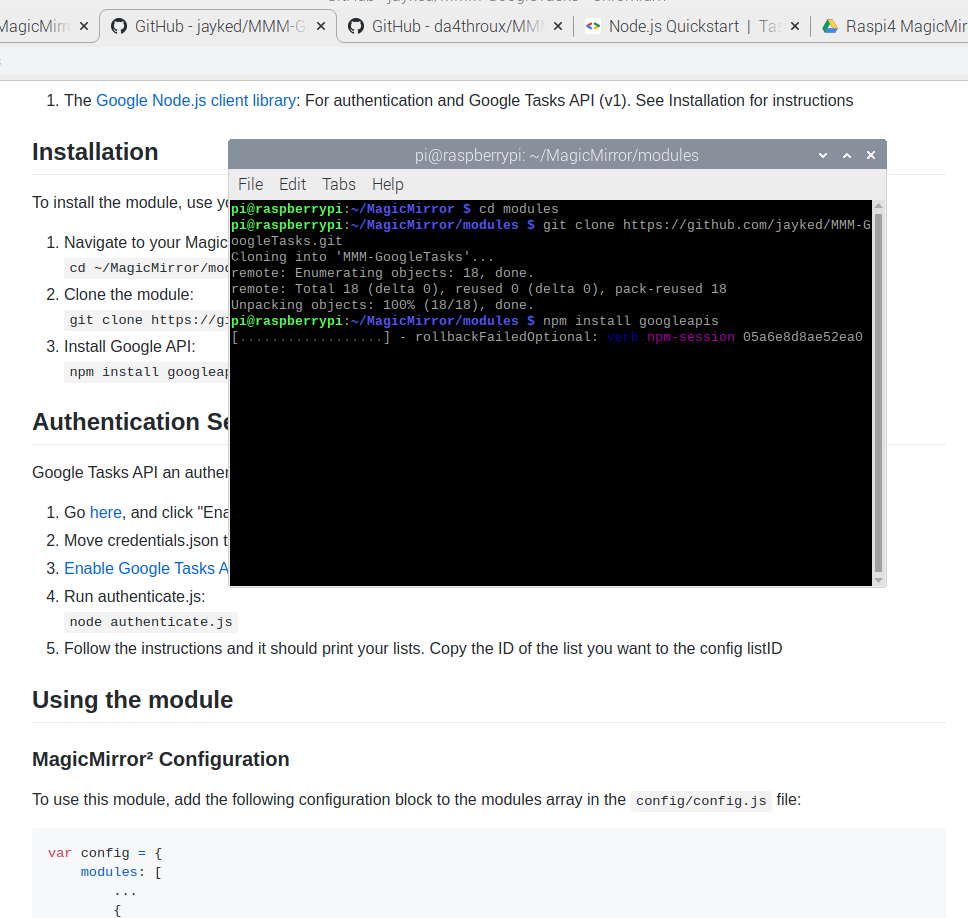Click the terminal vertical scrollbar
Screen dimensions: 968x918
(x=878, y=393)
